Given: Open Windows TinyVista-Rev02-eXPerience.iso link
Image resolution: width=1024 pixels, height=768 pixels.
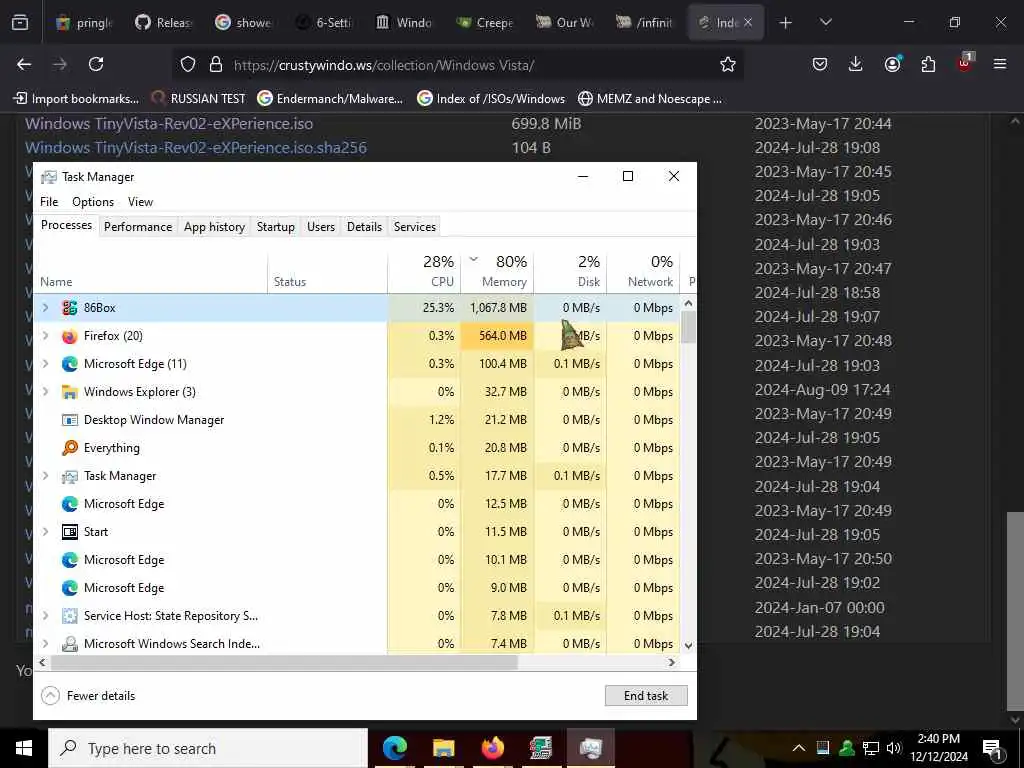Looking at the screenshot, I should click(x=169, y=123).
